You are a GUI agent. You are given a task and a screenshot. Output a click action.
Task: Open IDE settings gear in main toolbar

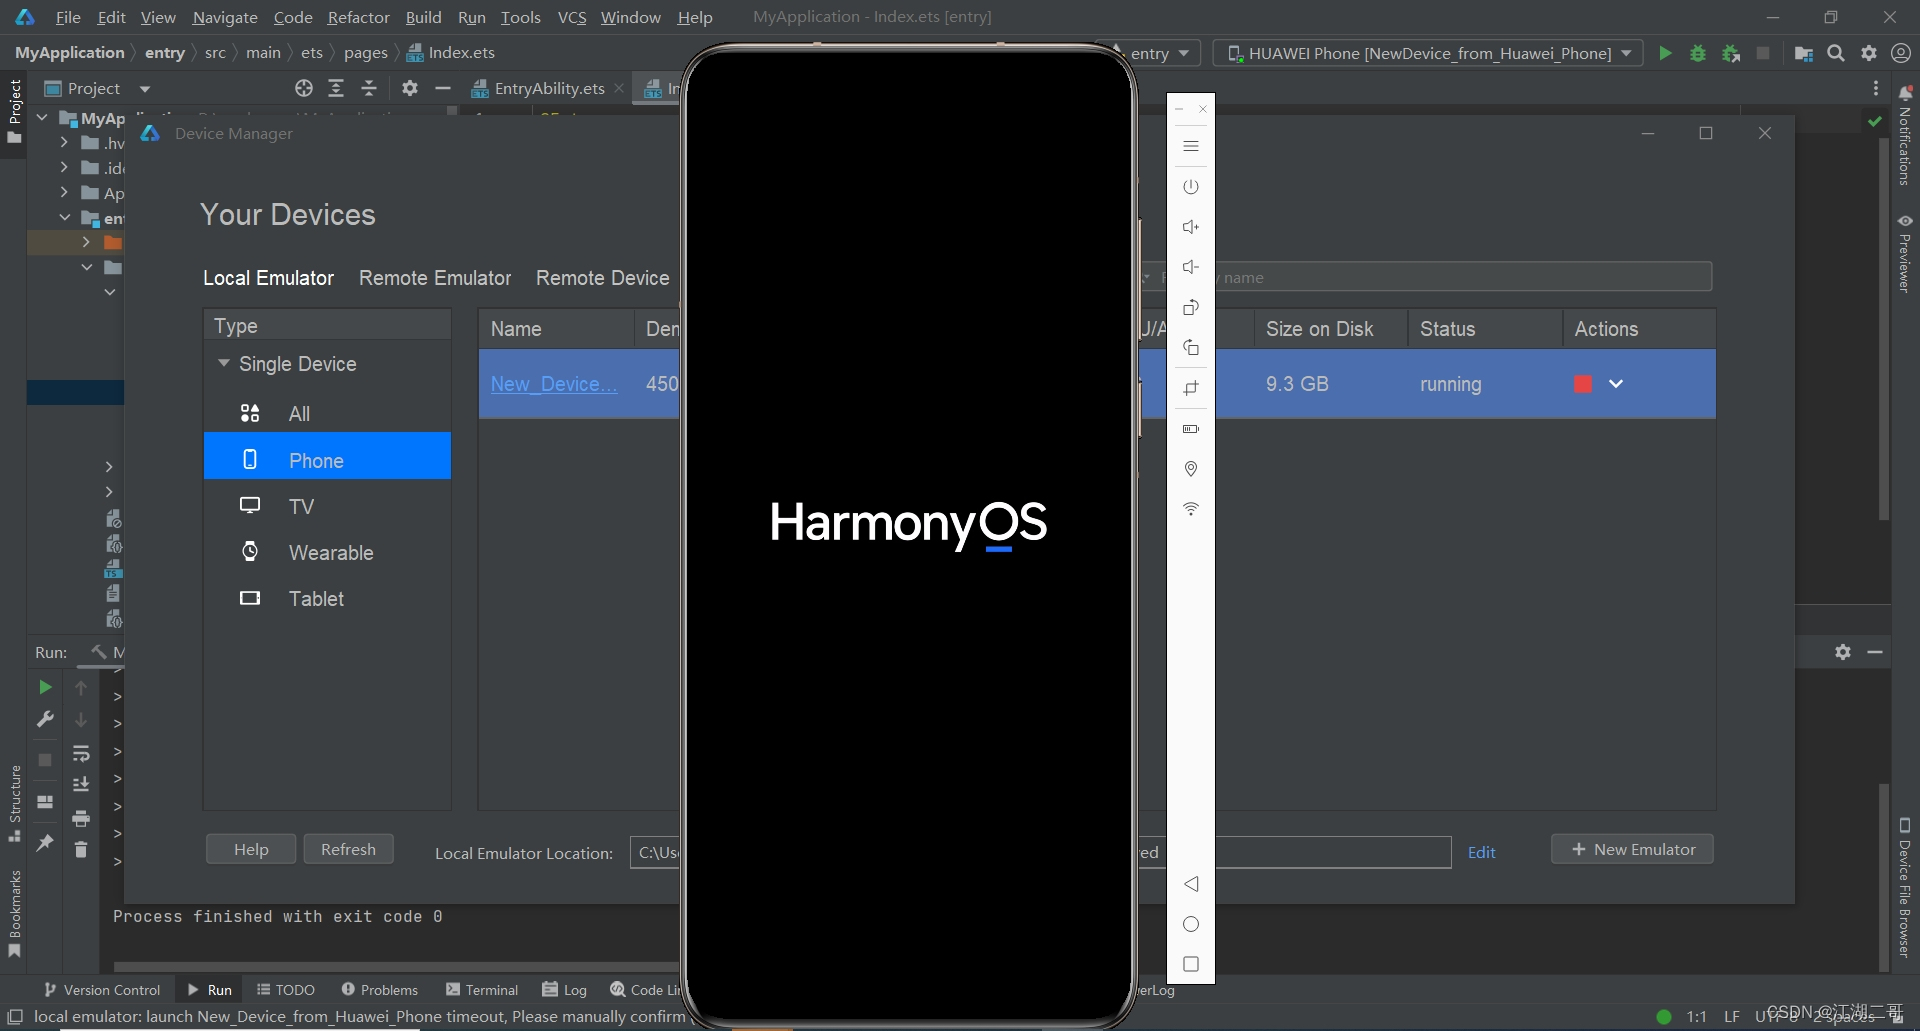click(1869, 53)
